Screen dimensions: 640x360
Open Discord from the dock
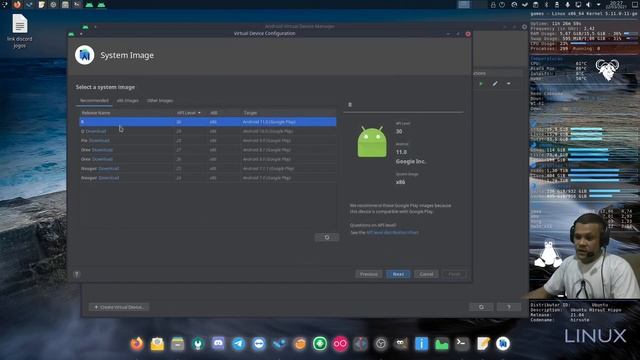218,344
